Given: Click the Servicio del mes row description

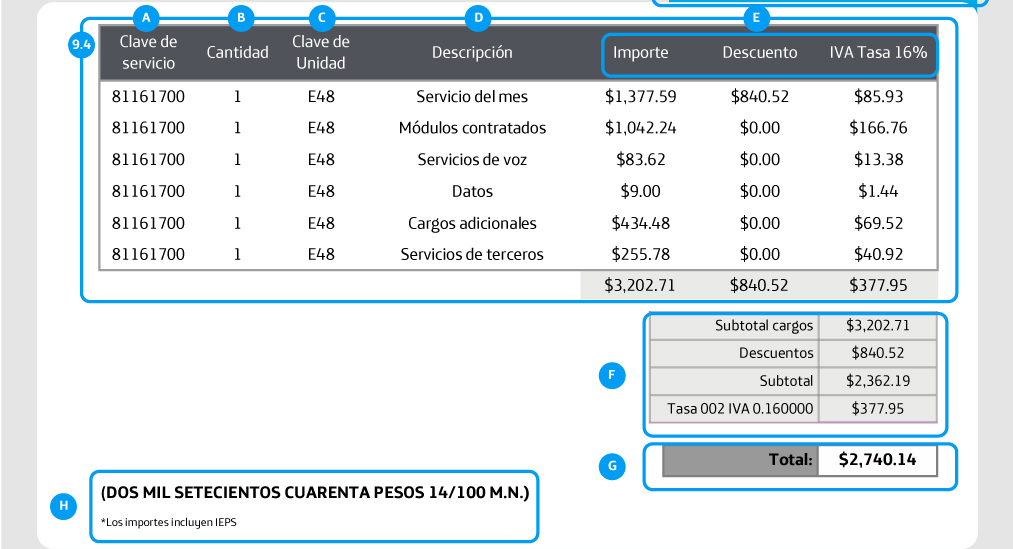Looking at the screenshot, I should pos(472,97).
